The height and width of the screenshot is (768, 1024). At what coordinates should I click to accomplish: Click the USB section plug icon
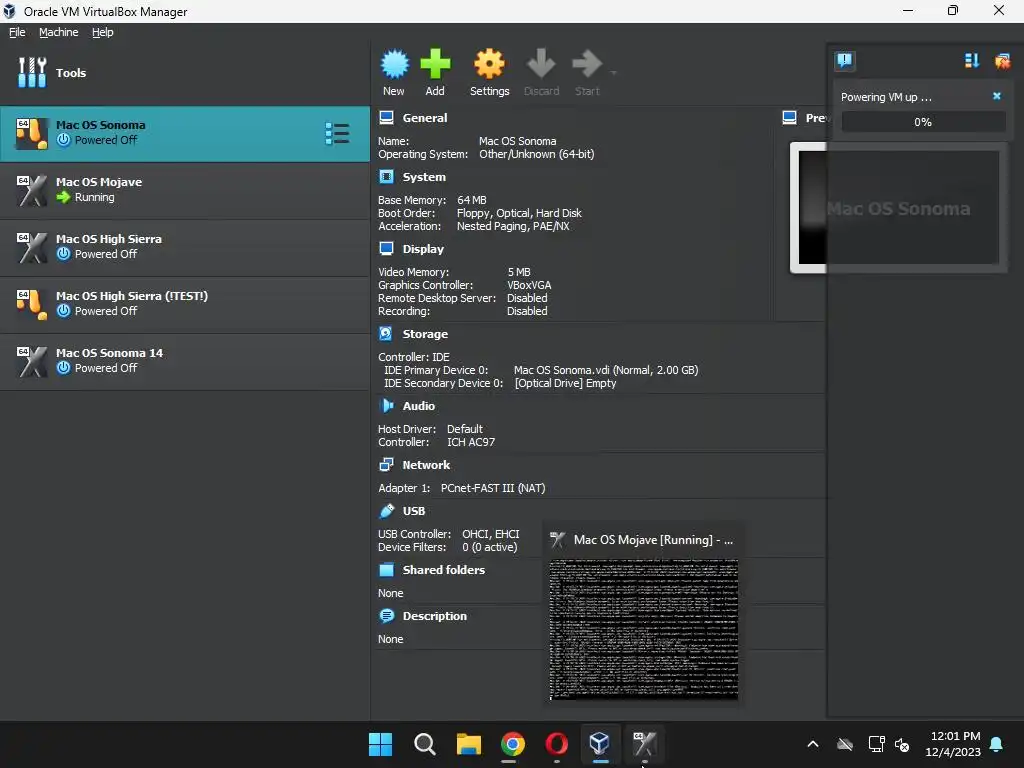click(387, 510)
